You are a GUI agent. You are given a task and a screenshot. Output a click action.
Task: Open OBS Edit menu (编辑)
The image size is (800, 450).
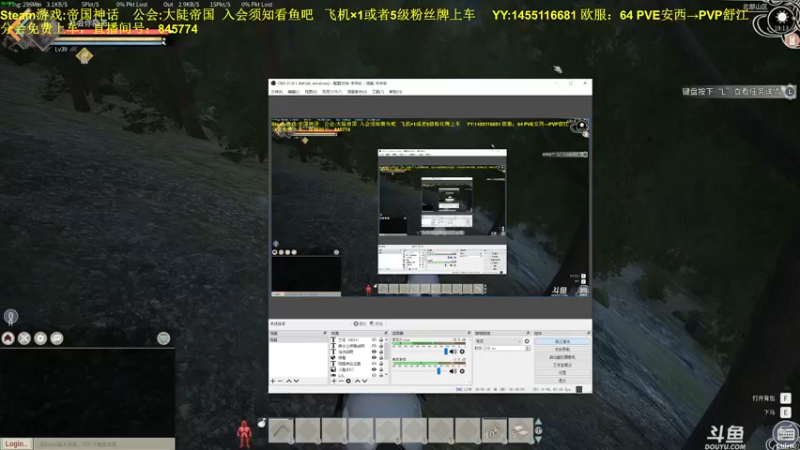pos(293,92)
